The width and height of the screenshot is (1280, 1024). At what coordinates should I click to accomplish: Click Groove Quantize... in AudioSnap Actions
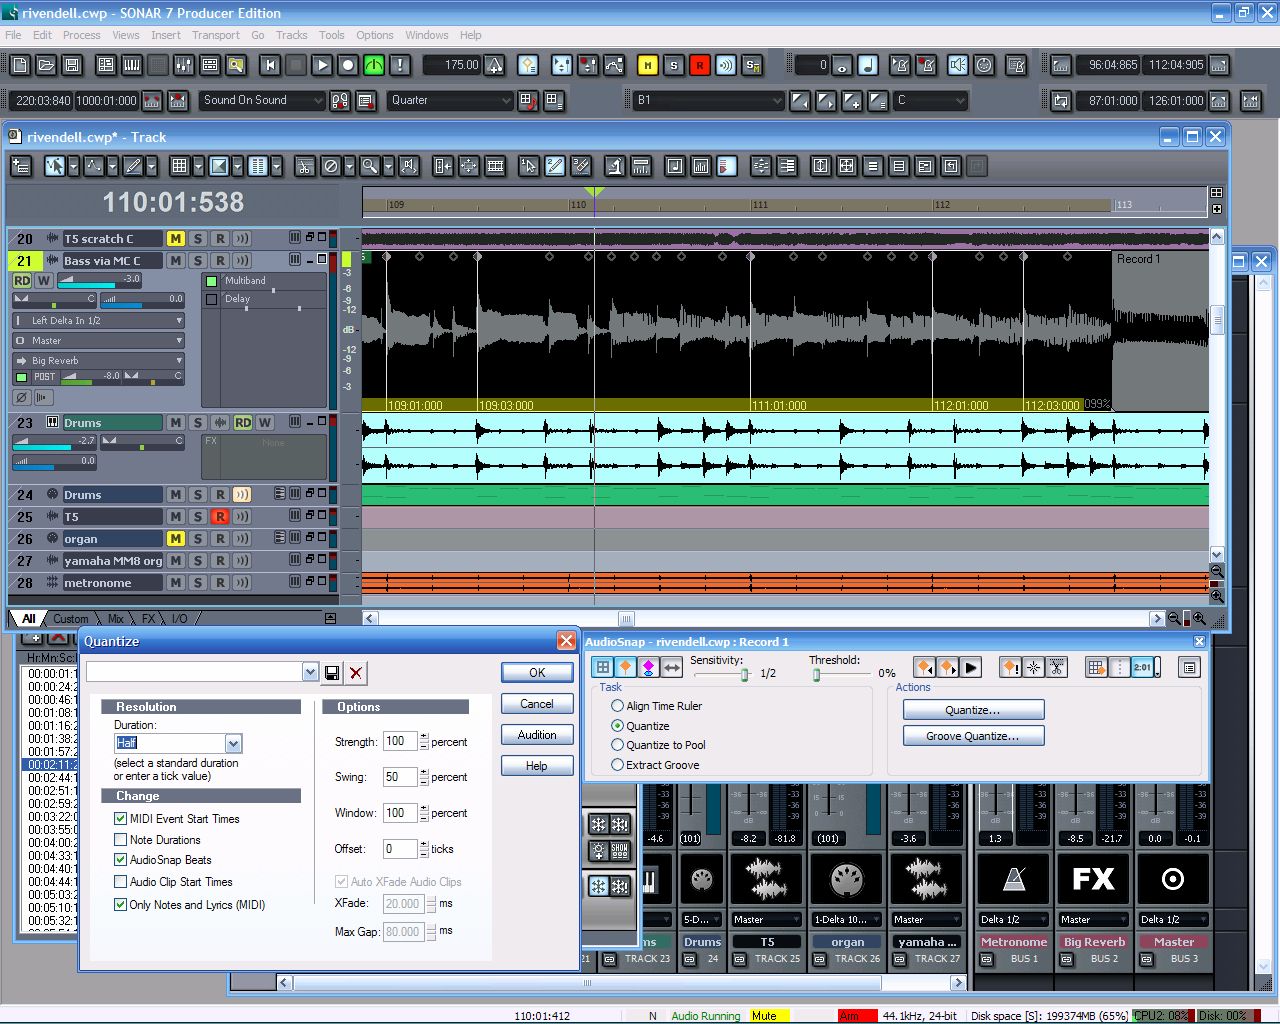(x=973, y=736)
